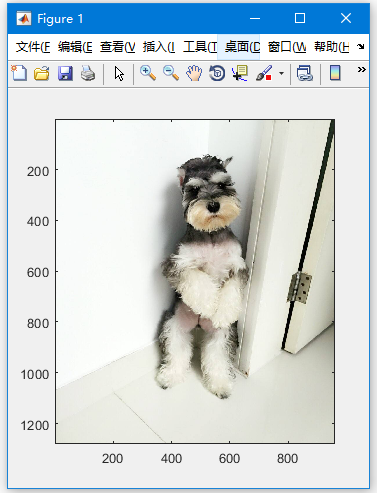Open the 工具 (Tools) menu
The height and width of the screenshot is (493, 377).
(x=200, y=47)
